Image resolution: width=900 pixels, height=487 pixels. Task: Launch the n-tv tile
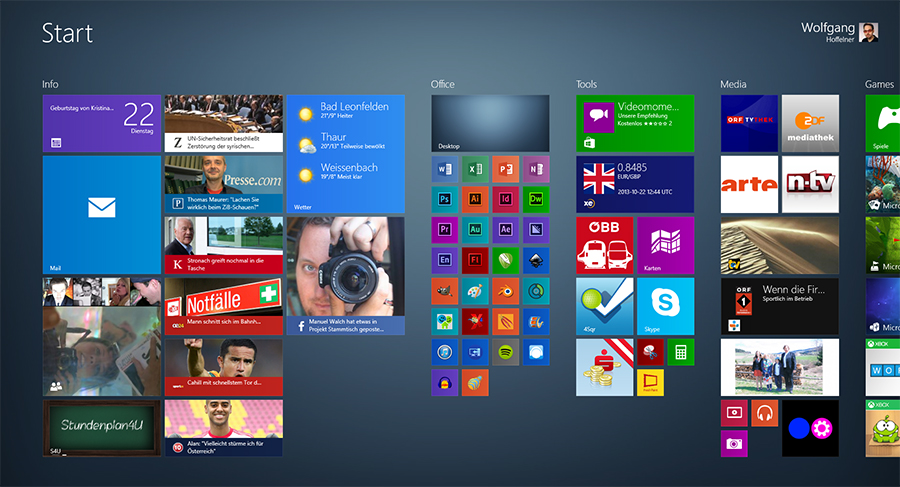pos(810,184)
